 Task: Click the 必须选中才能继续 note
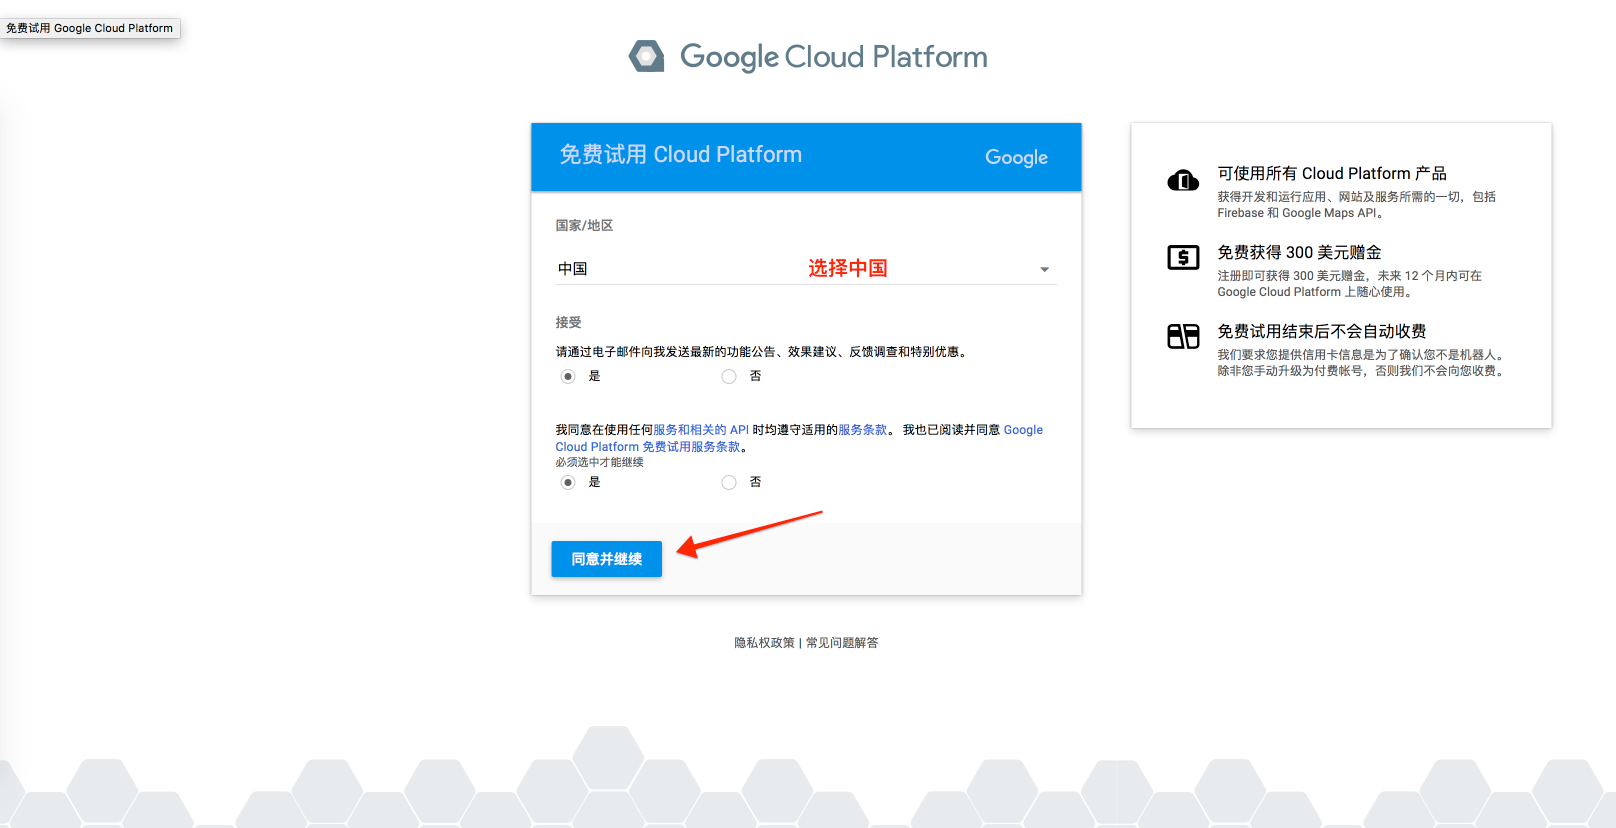click(x=600, y=462)
